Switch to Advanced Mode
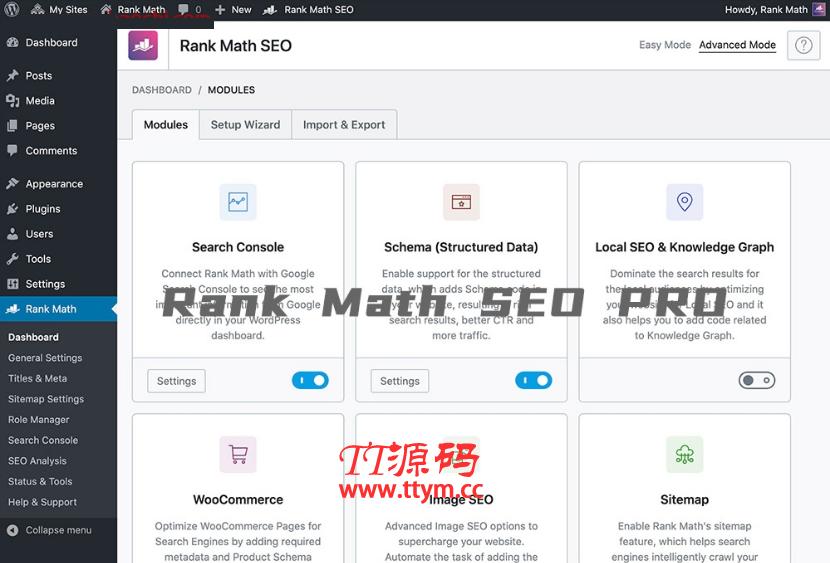 [x=737, y=45]
